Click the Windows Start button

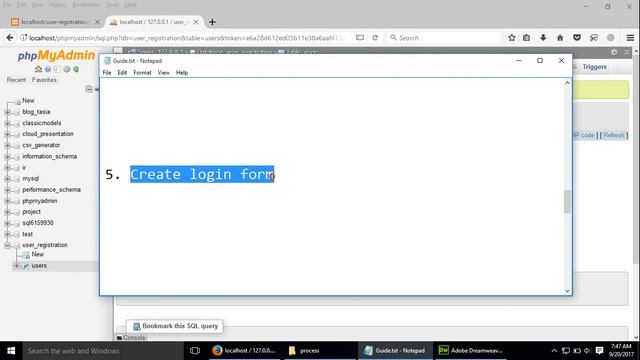point(11,351)
